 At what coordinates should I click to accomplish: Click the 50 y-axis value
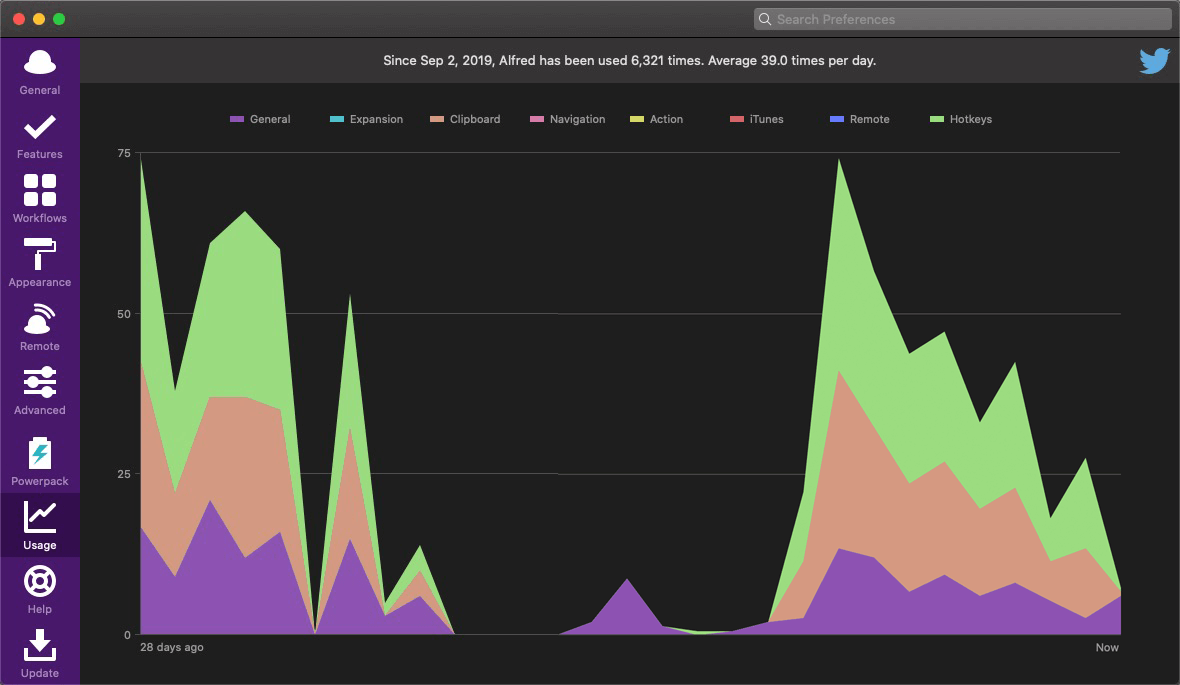click(x=124, y=314)
